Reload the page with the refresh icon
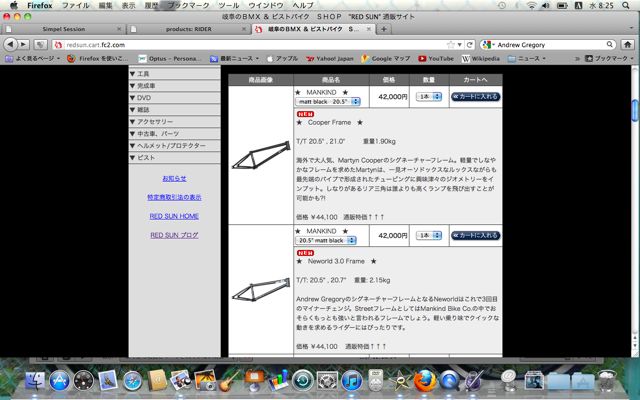 coord(470,44)
